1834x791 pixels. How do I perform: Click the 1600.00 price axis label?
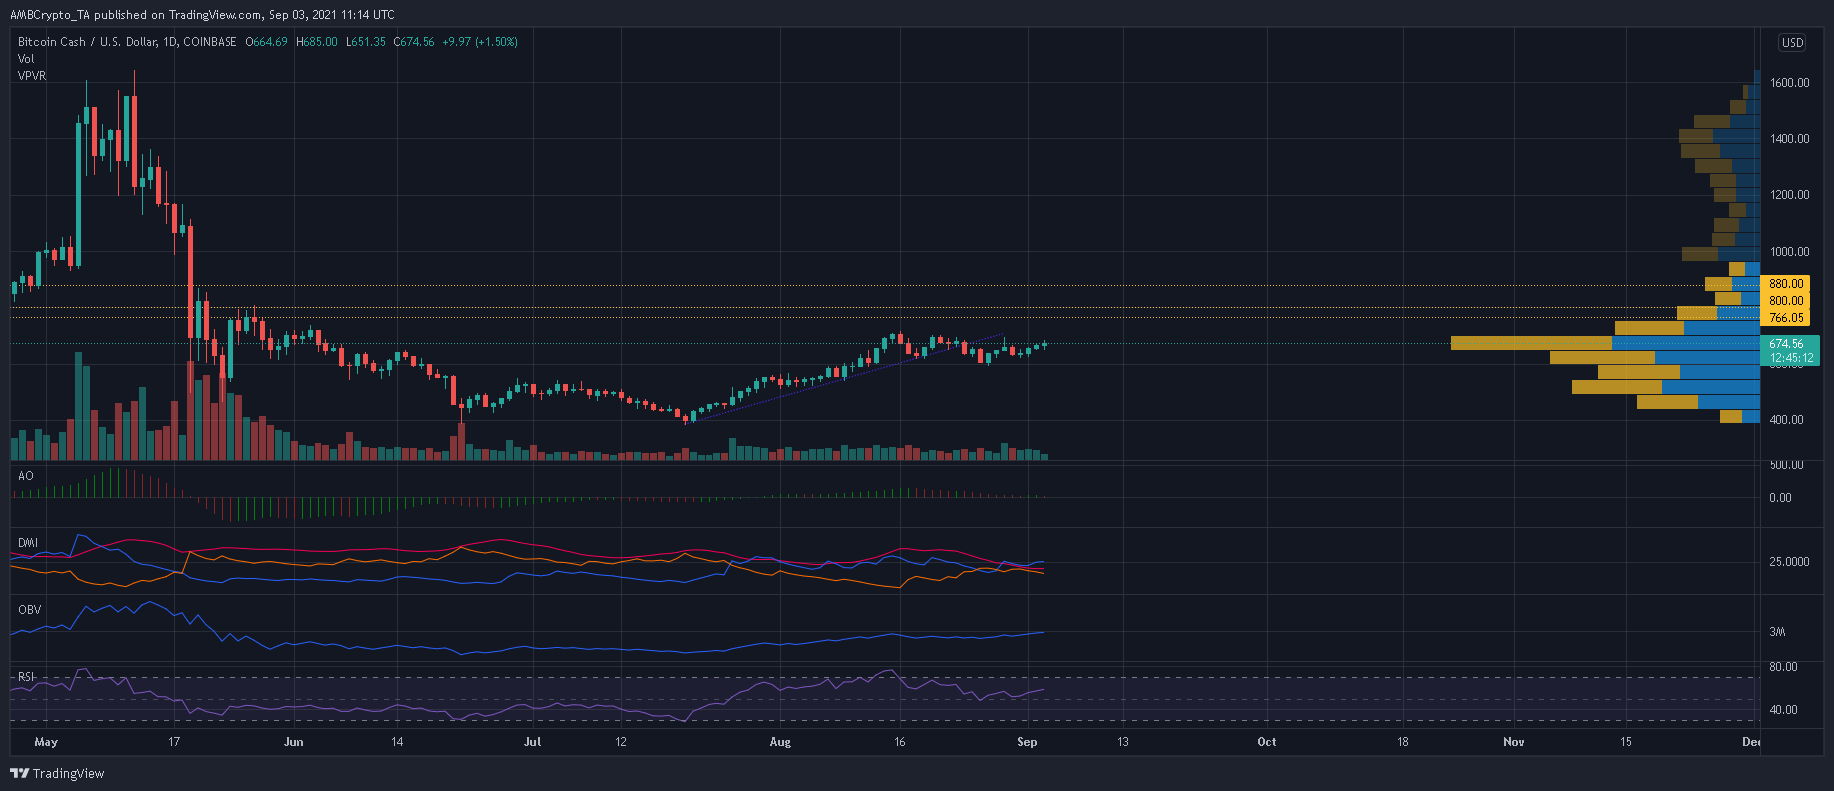1789,83
